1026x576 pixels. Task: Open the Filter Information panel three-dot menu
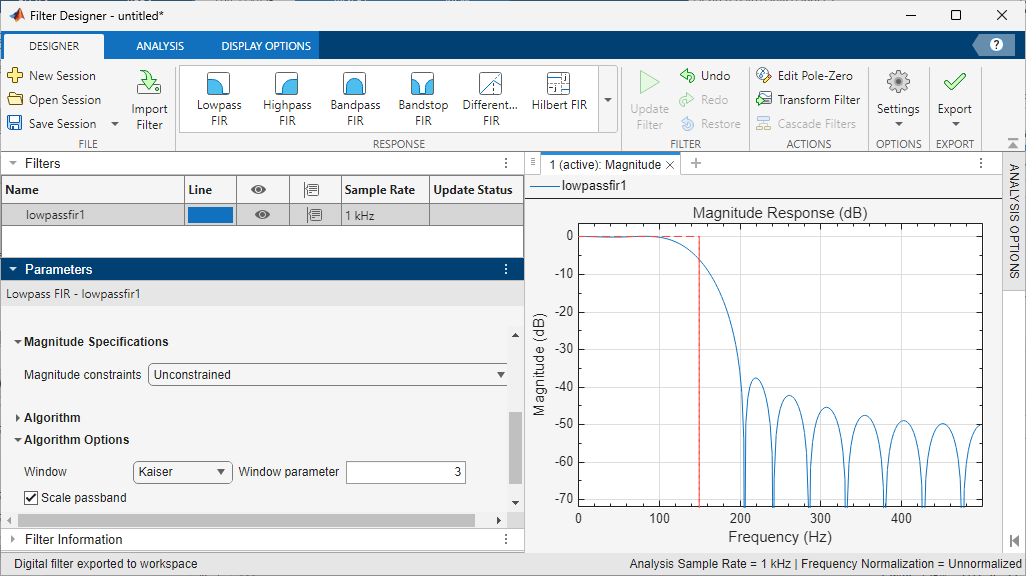pos(506,539)
